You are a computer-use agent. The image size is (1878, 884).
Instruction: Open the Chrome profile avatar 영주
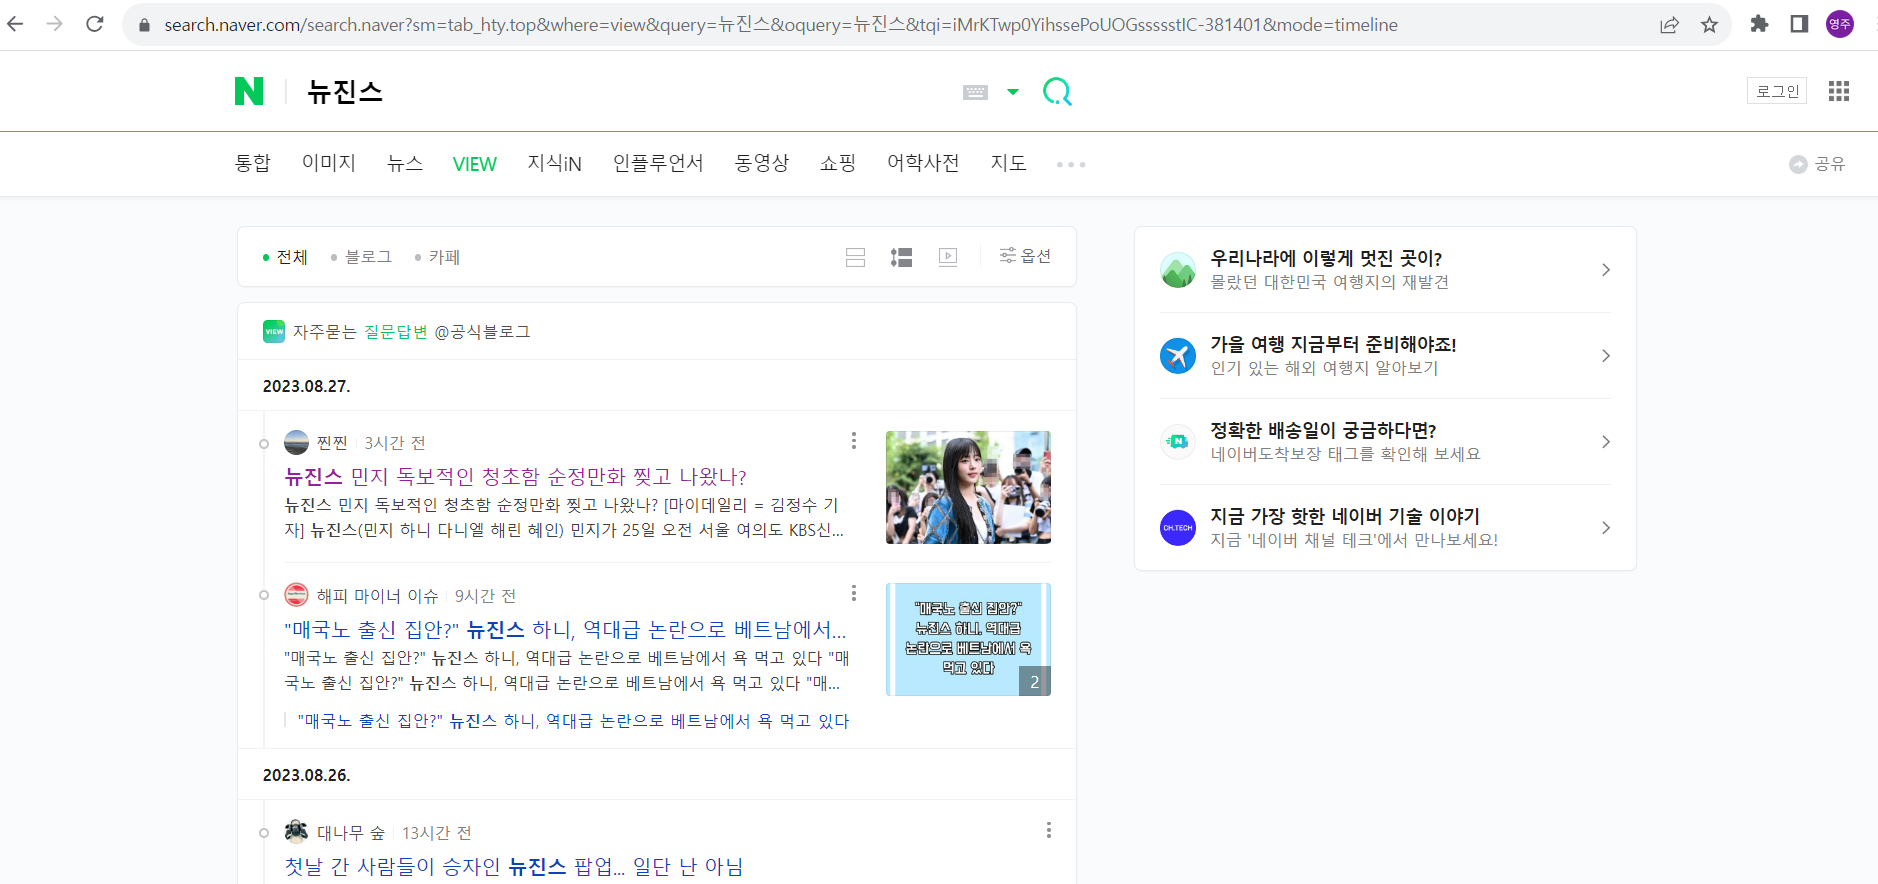tap(1840, 24)
